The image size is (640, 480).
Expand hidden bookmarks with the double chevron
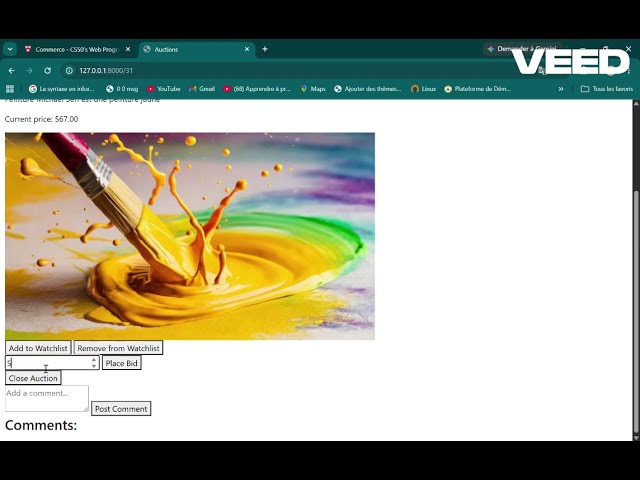tap(561, 89)
